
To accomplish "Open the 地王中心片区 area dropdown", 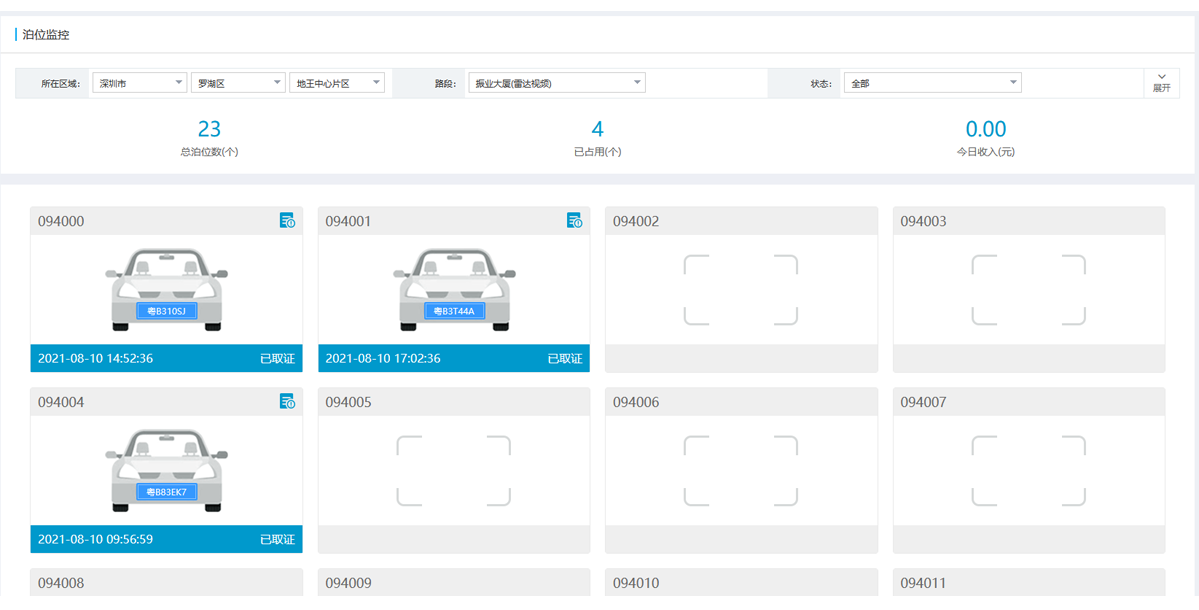I will tap(336, 83).
